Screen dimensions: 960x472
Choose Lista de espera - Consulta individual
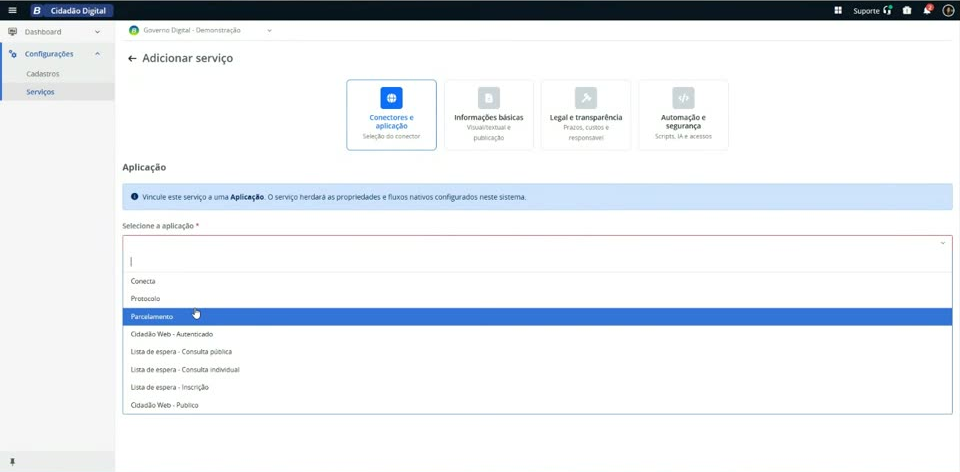[537, 370]
